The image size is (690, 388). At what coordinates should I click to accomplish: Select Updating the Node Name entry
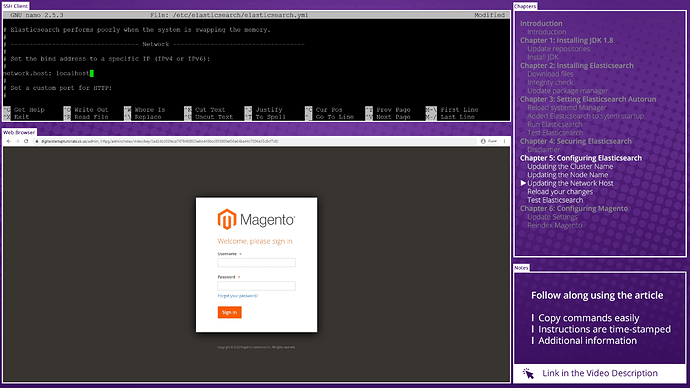(x=567, y=175)
